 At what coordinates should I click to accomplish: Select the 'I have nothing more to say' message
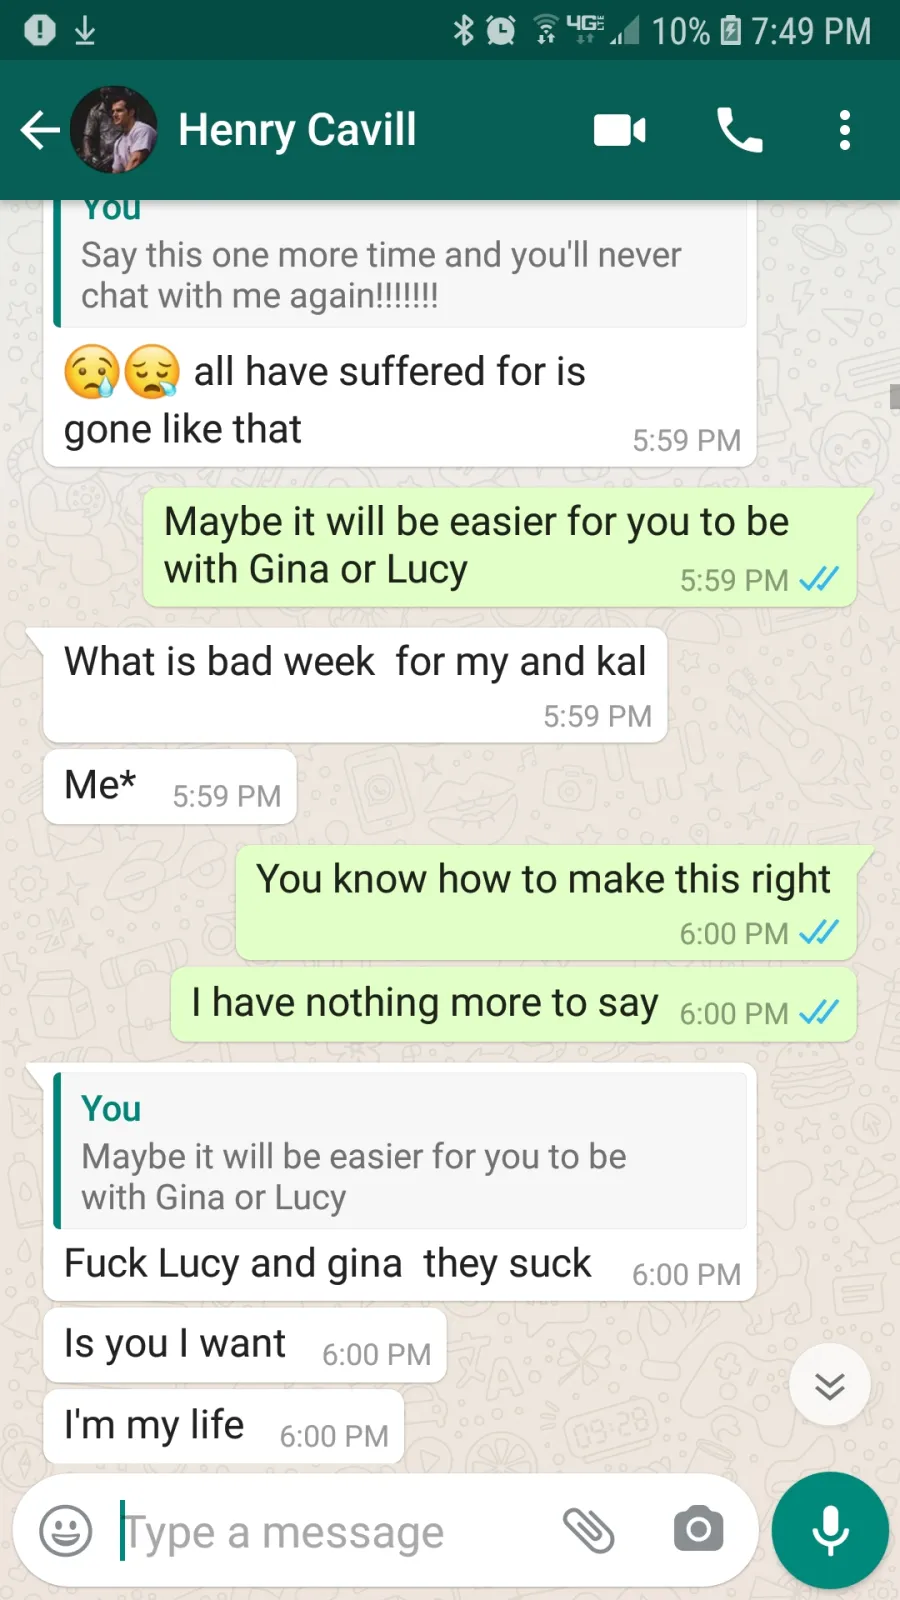tap(513, 1004)
